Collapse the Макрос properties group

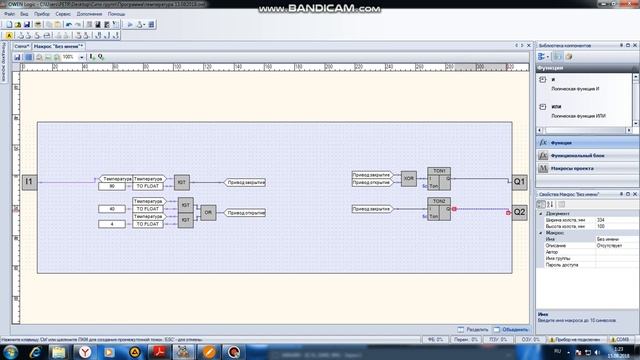541,233
